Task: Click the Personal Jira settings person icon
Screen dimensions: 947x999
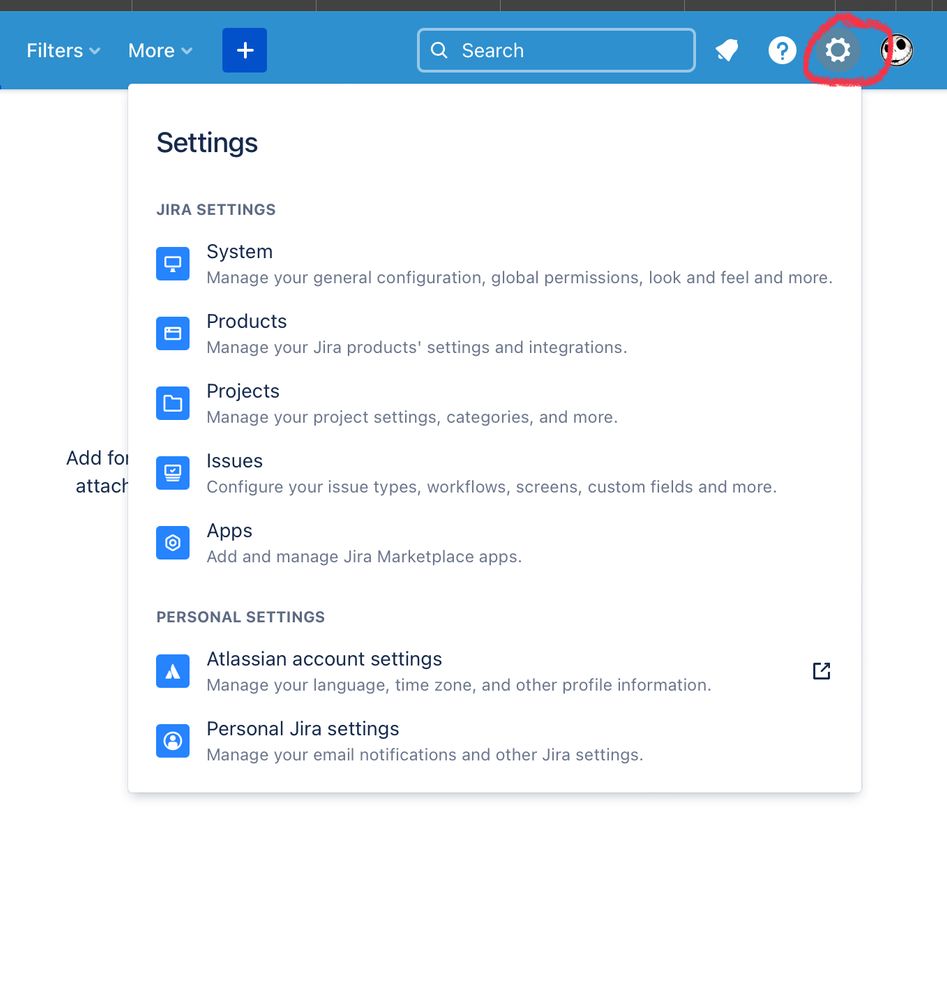Action: click(173, 741)
